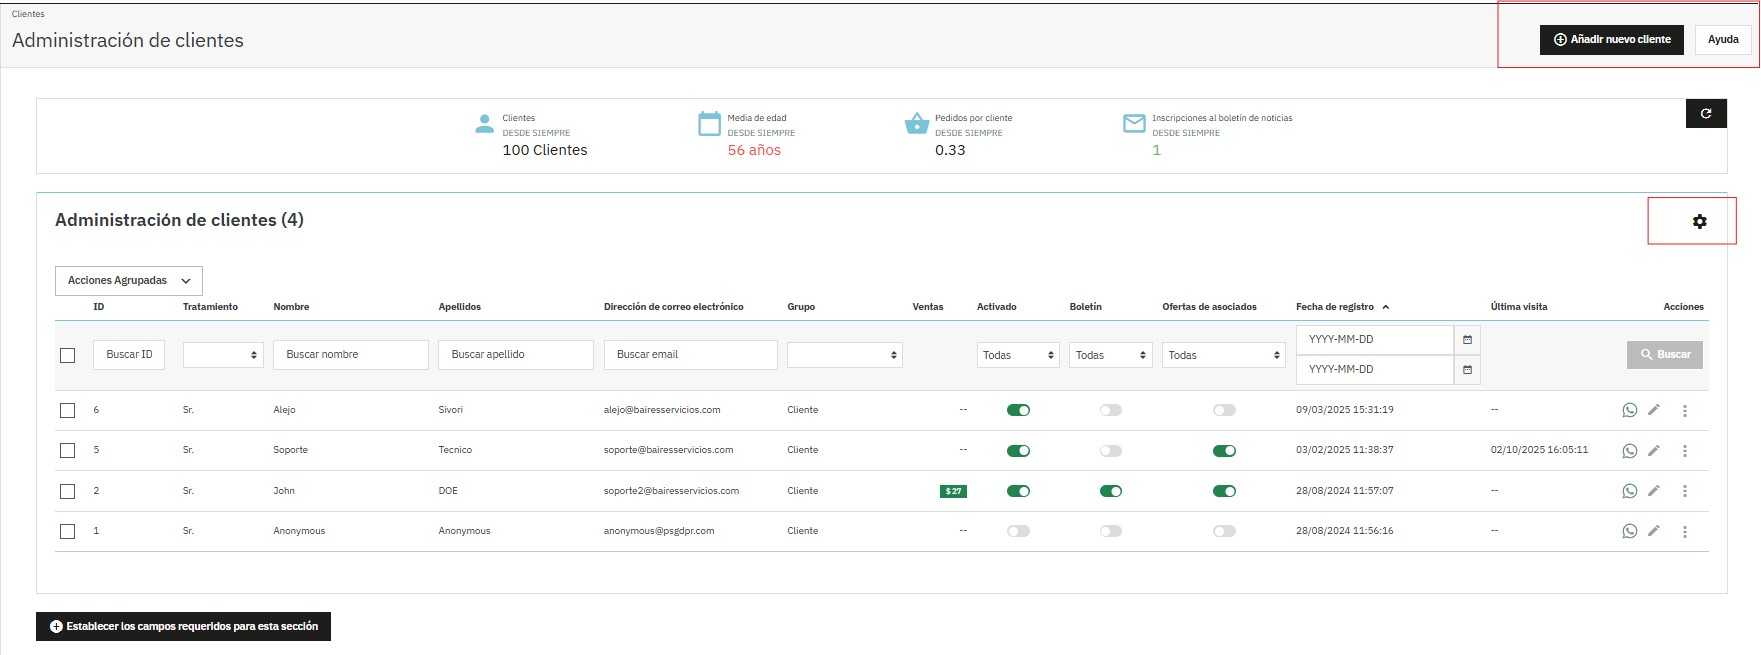
Task: Open more actions menu for John DOE
Action: coord(1684,491)
